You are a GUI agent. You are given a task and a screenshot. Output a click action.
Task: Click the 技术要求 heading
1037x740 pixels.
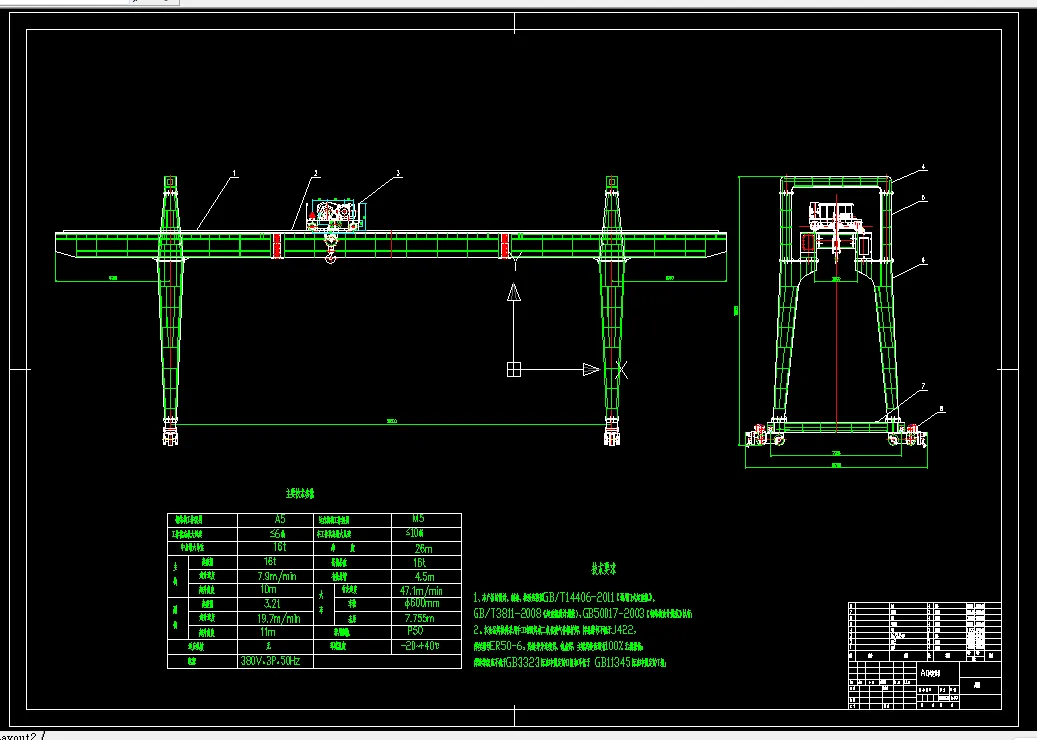(603, 568)
